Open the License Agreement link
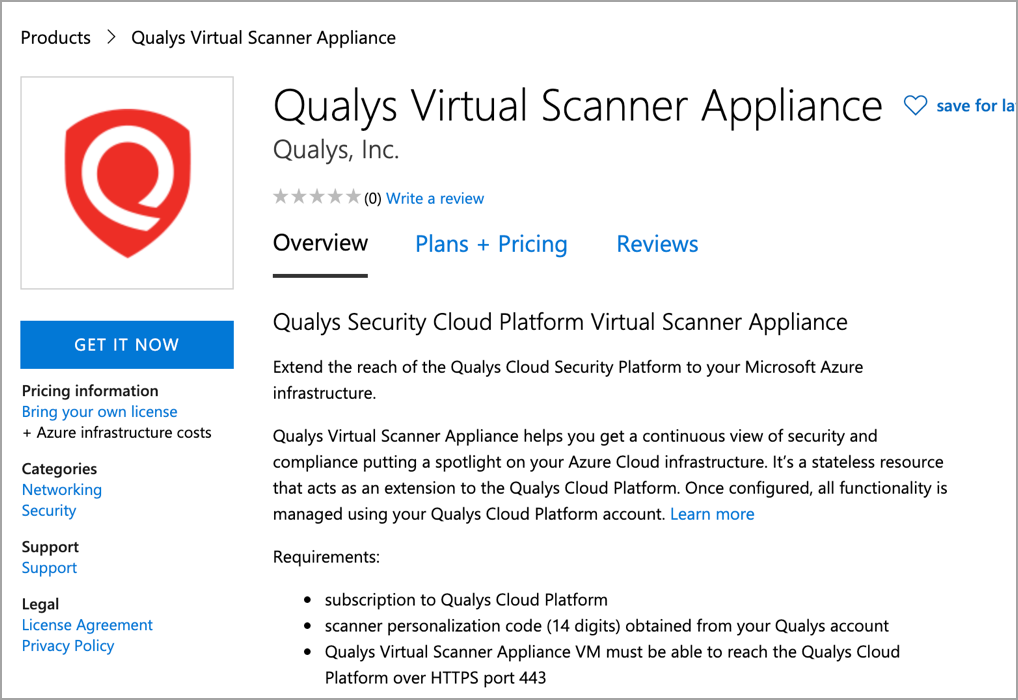Viewport: 1018px width, 700px height. 87,625
